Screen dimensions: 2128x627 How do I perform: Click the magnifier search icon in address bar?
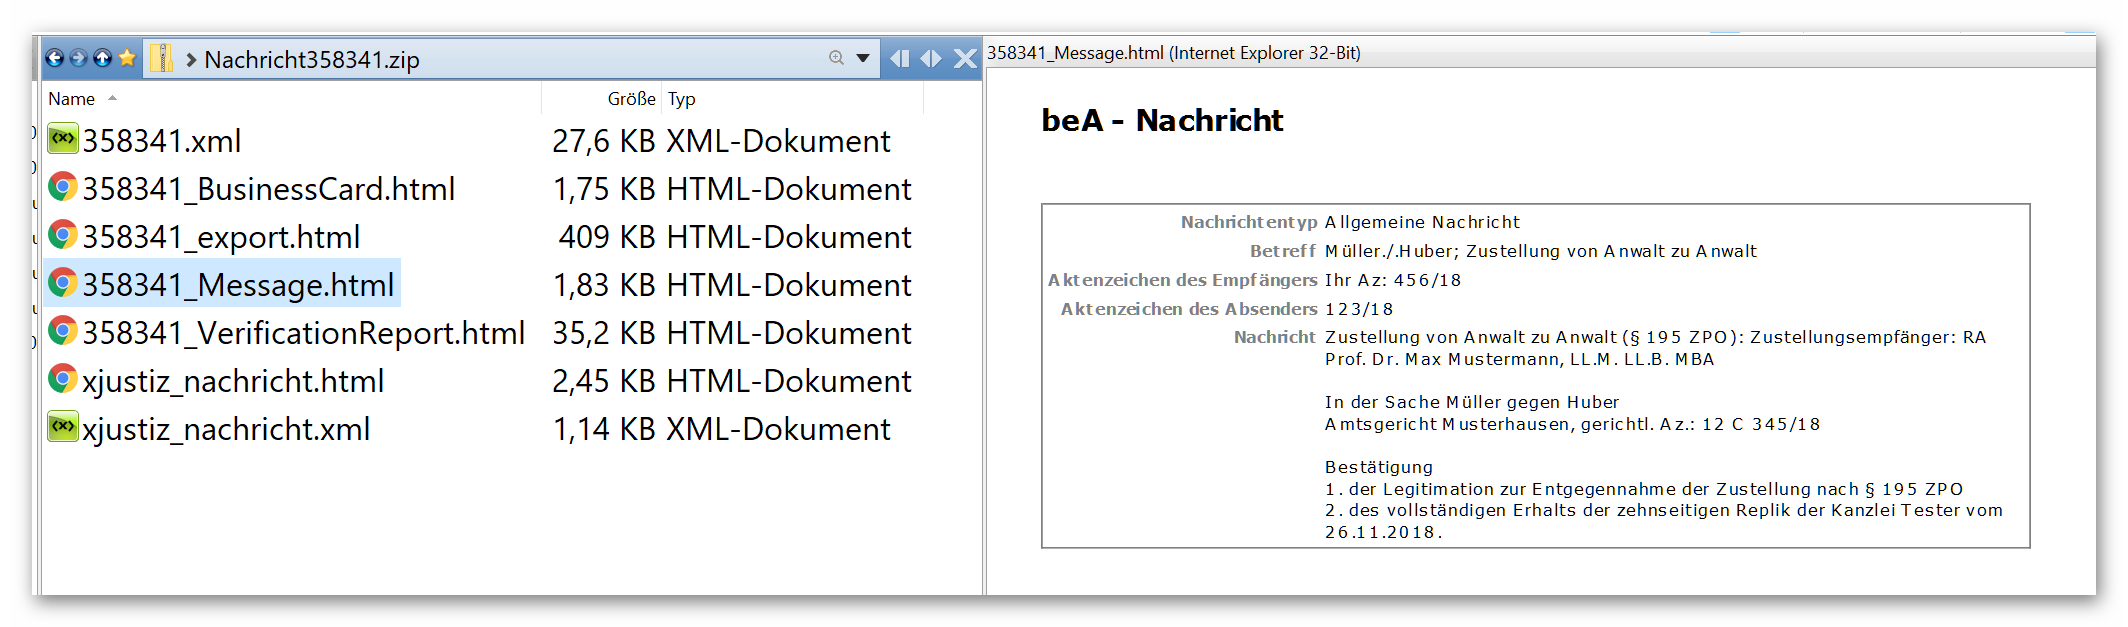[x=836, y=58]
